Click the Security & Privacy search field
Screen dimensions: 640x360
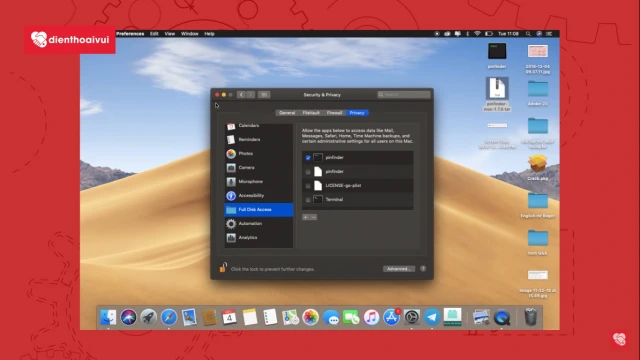pyautogui.click(x=404, y=95)
